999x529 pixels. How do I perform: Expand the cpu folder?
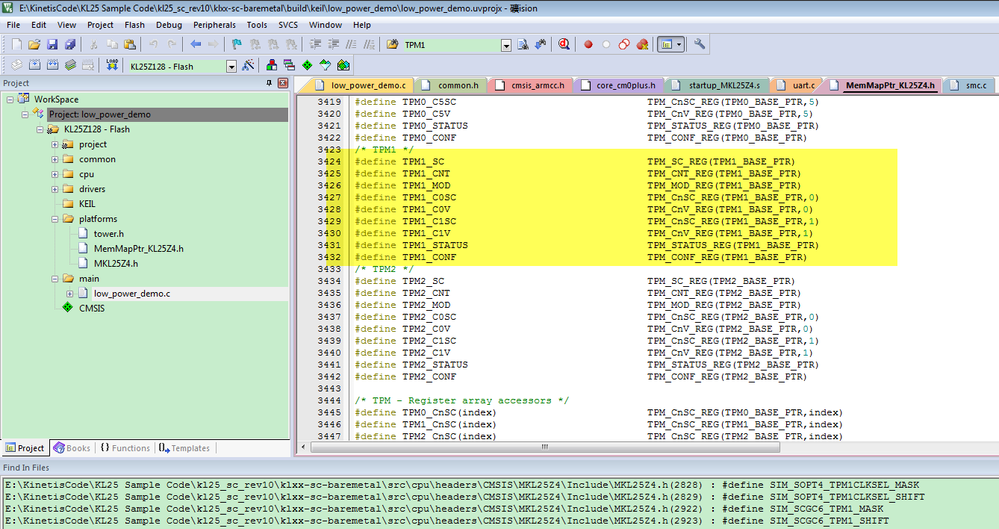tap(55, 174)
